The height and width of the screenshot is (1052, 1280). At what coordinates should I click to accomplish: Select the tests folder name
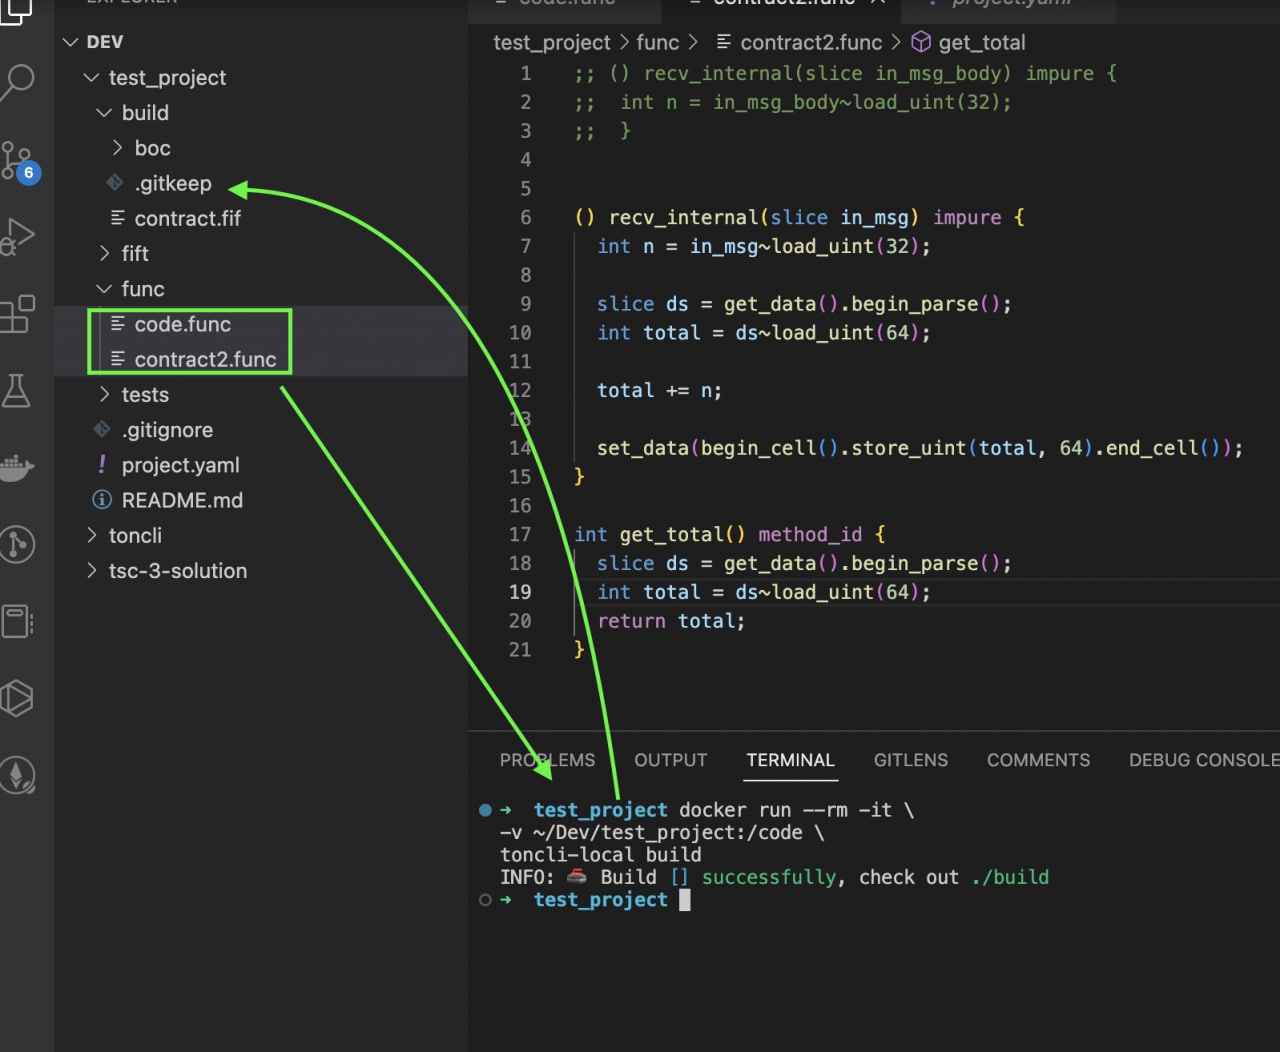tap(145, 395)
